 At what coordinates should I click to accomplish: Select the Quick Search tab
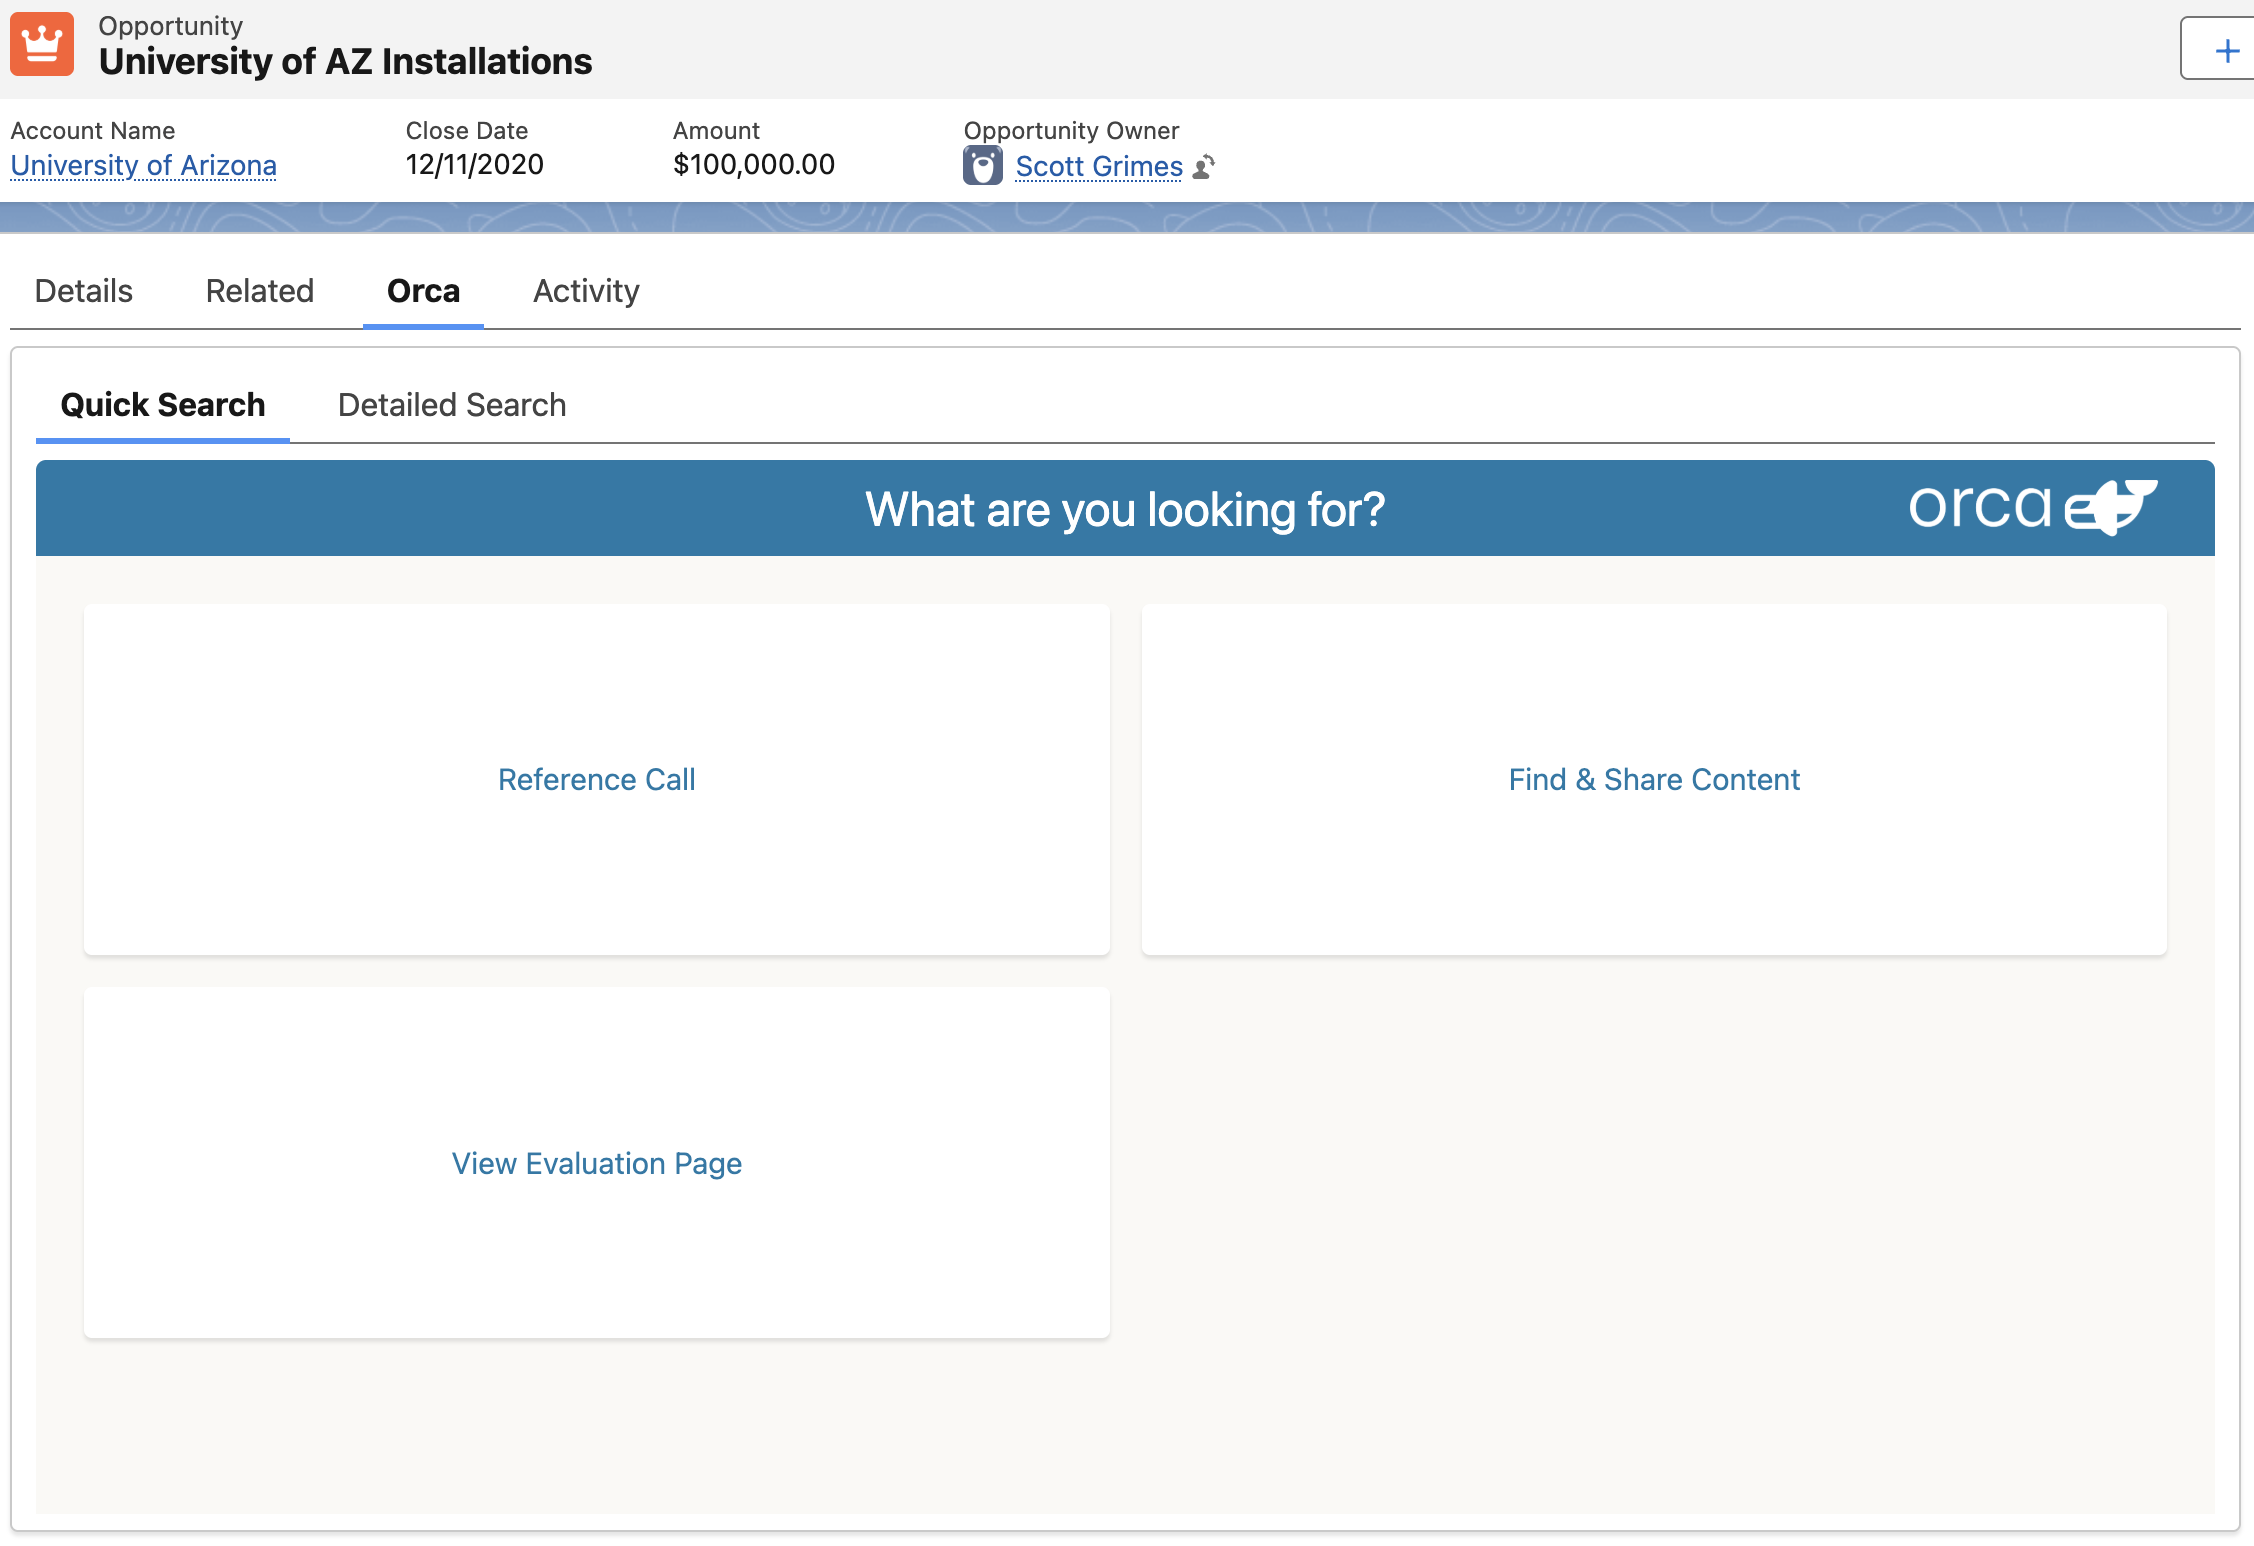point(162,405)
